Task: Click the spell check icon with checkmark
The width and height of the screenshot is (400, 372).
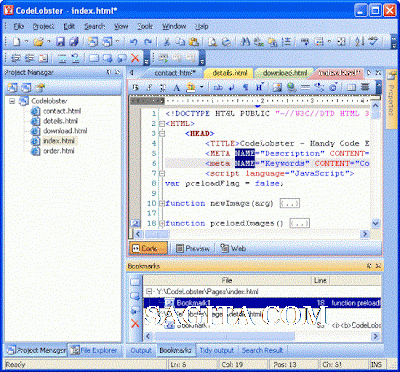Action: pyautogui.click(x=373, y=42)
